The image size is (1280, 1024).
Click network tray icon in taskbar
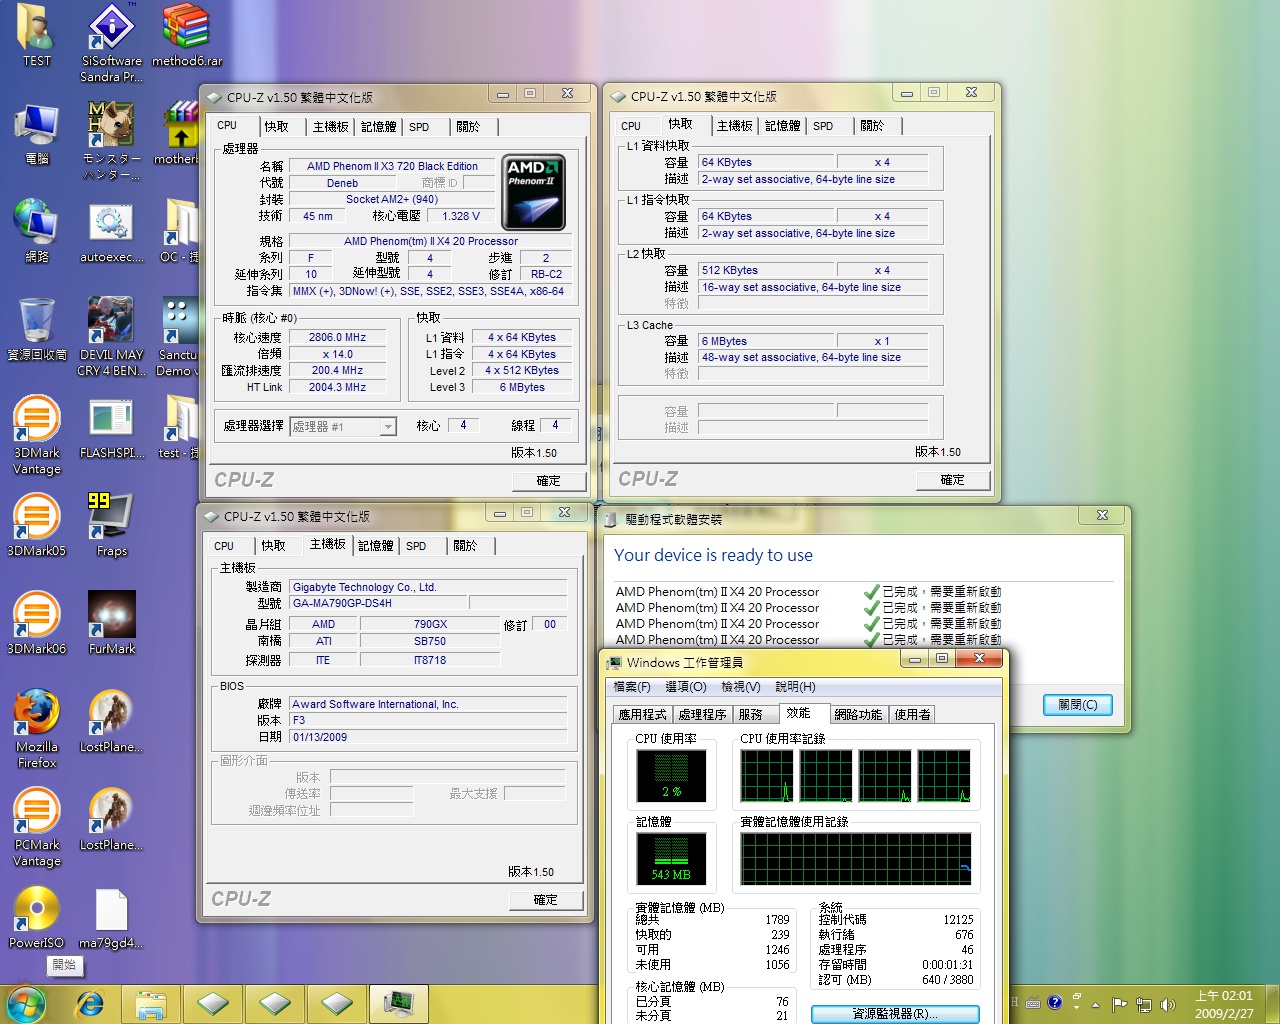pyautogui.click(x=1143, y=1004)
